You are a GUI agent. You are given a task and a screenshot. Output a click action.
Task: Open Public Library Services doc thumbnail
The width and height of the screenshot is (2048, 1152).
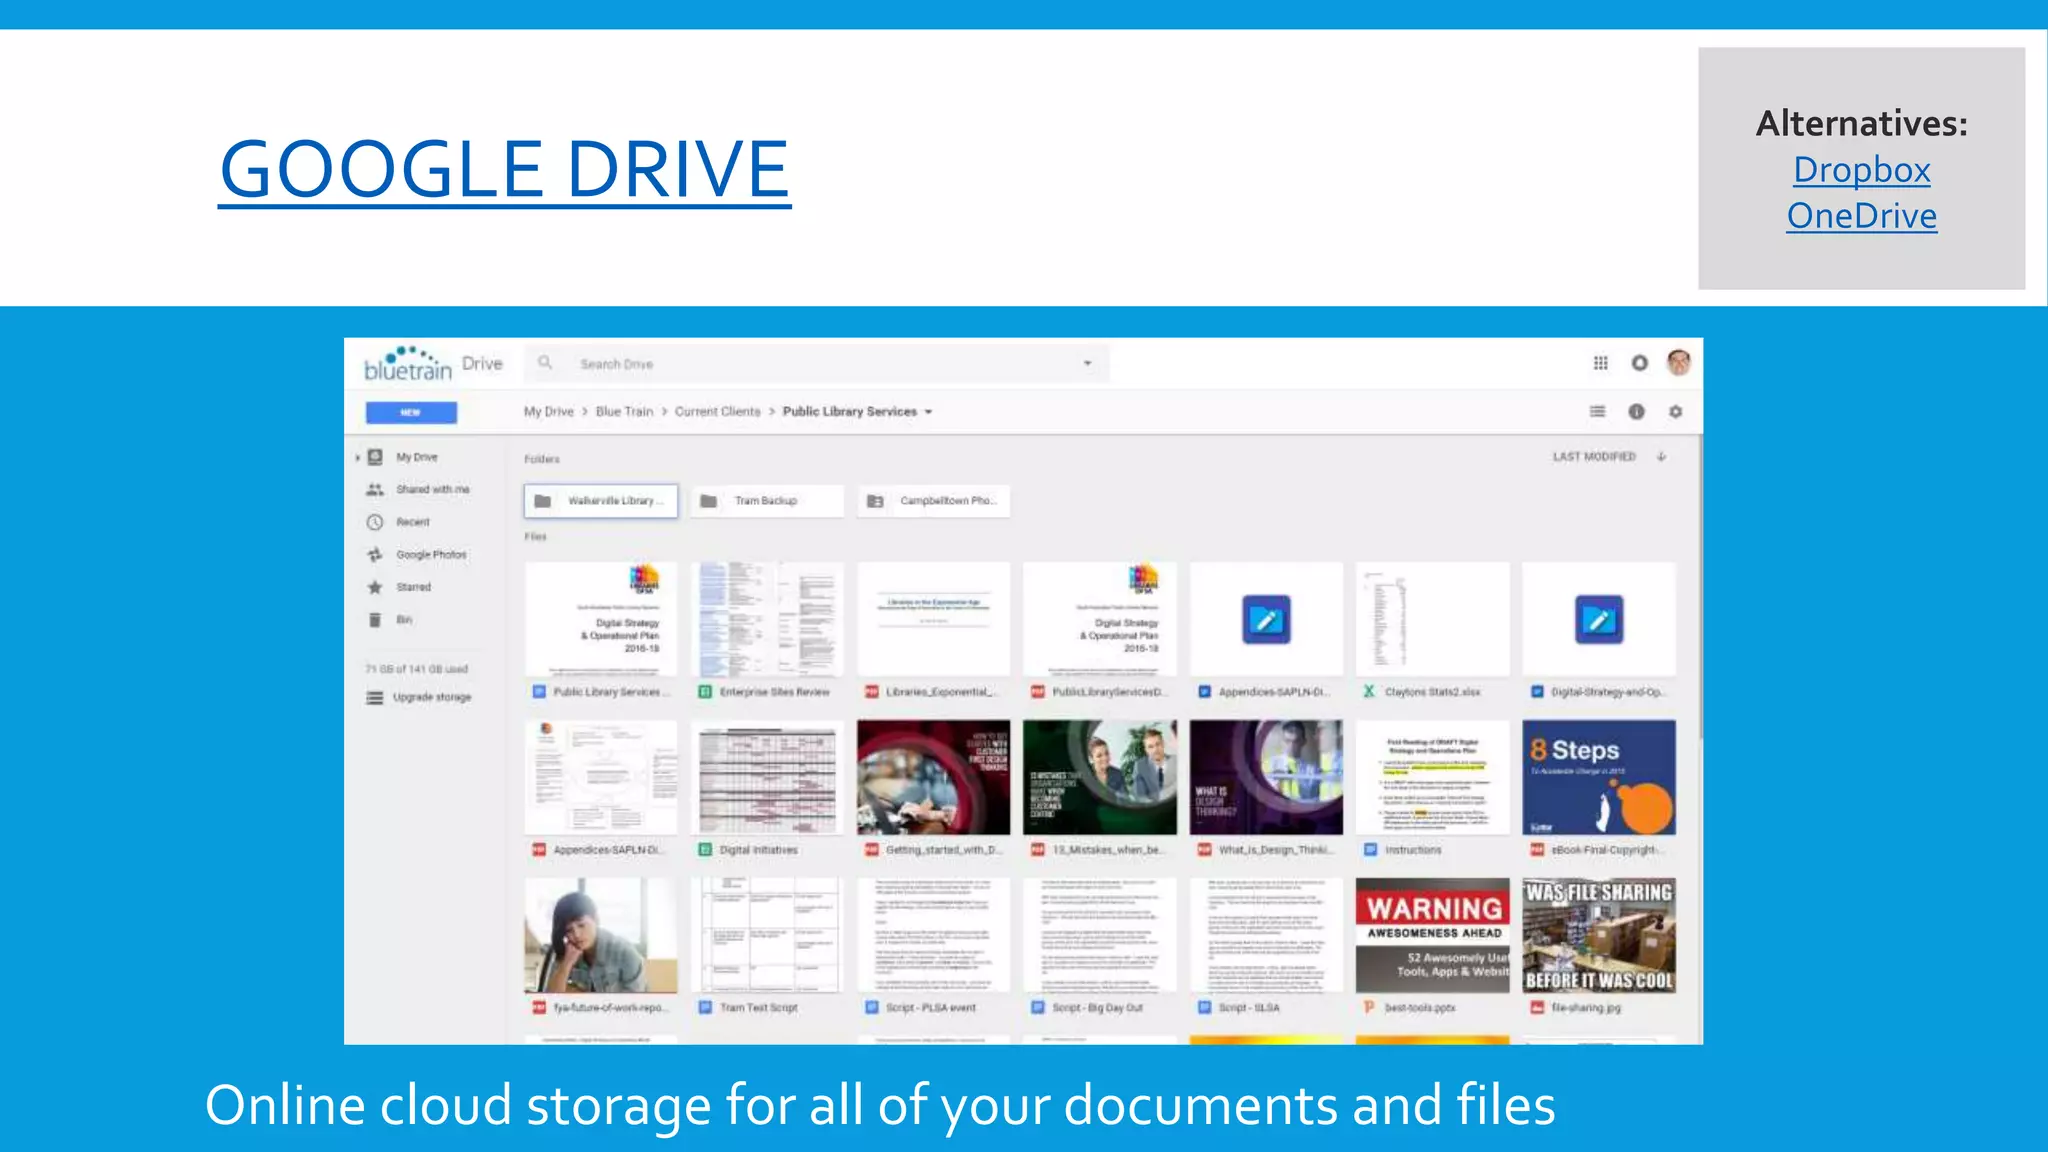pyautogui.click(x=601, y=620)
